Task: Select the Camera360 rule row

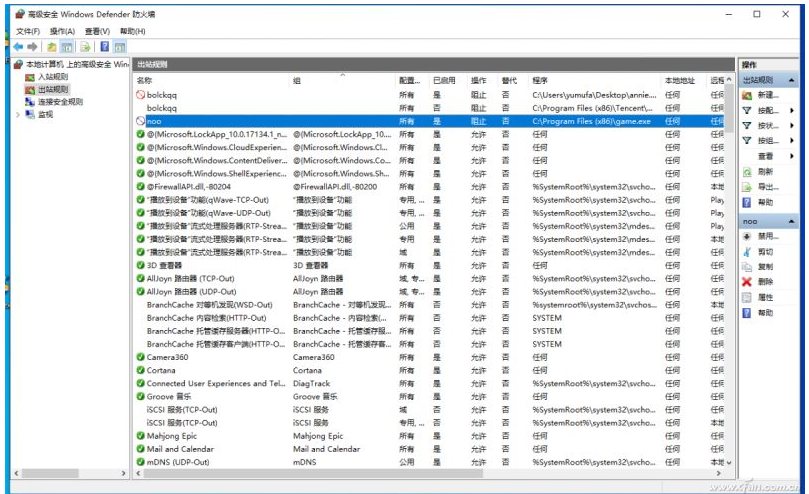Action: click(429, 357)
